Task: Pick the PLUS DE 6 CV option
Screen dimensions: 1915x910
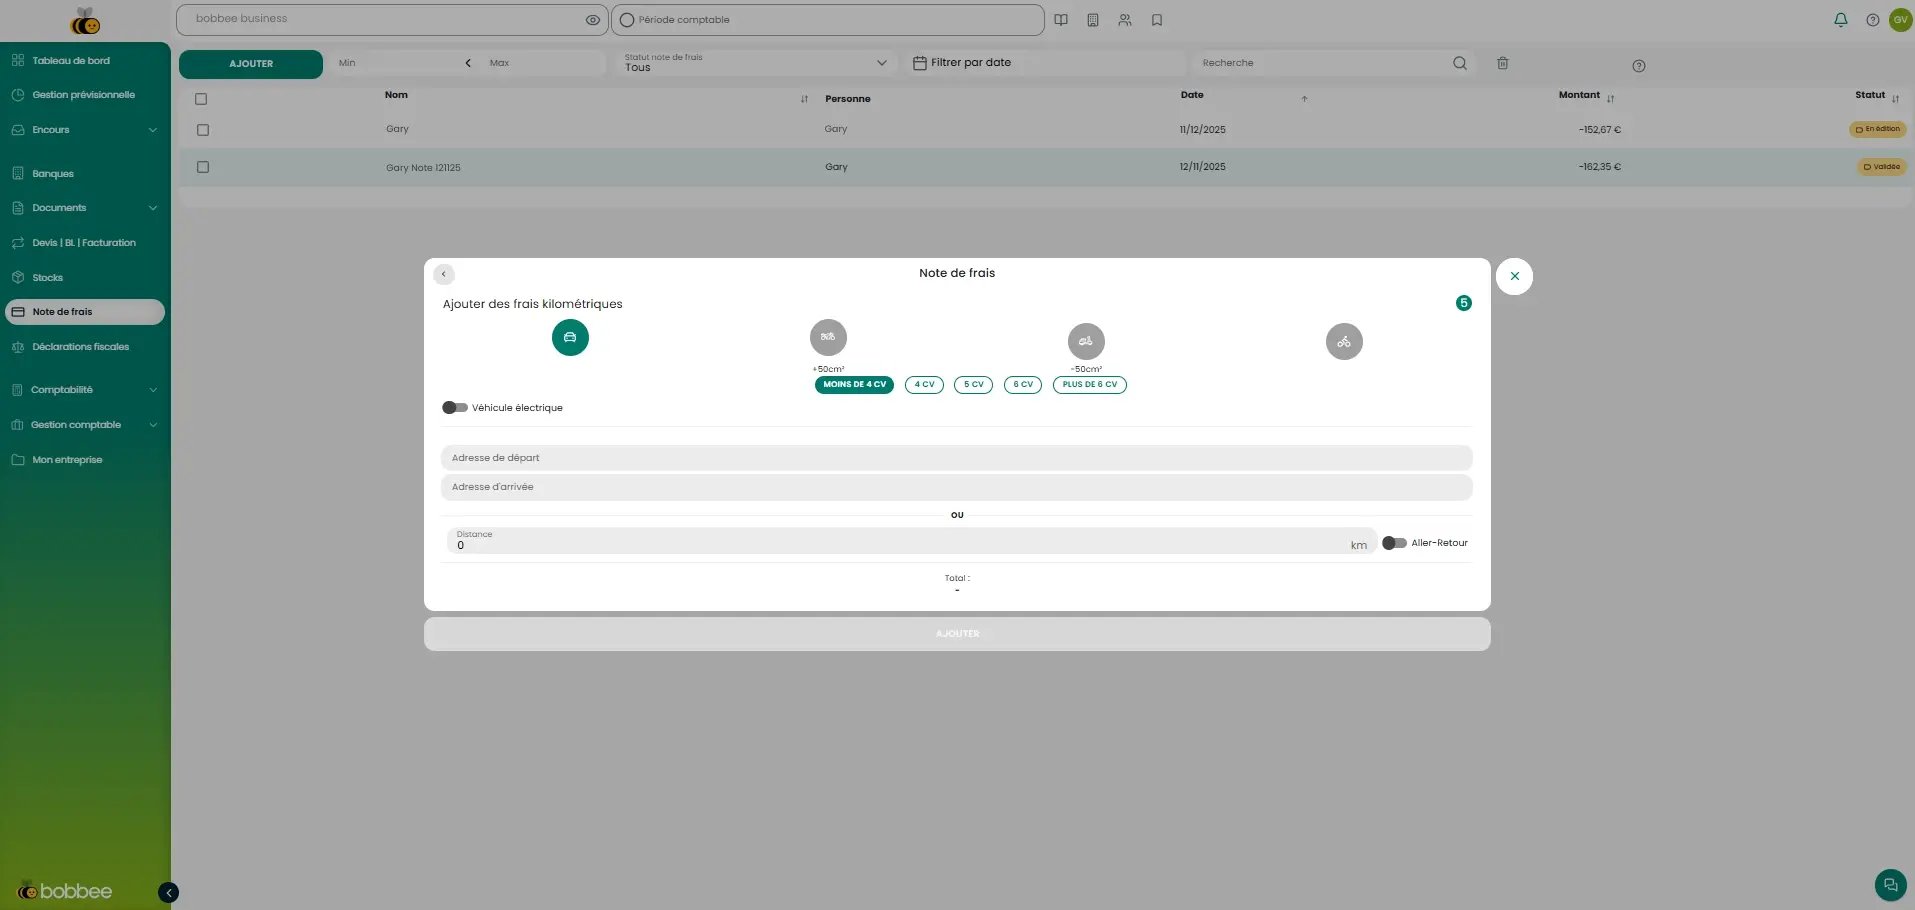Action: [x=1089, y=385]
